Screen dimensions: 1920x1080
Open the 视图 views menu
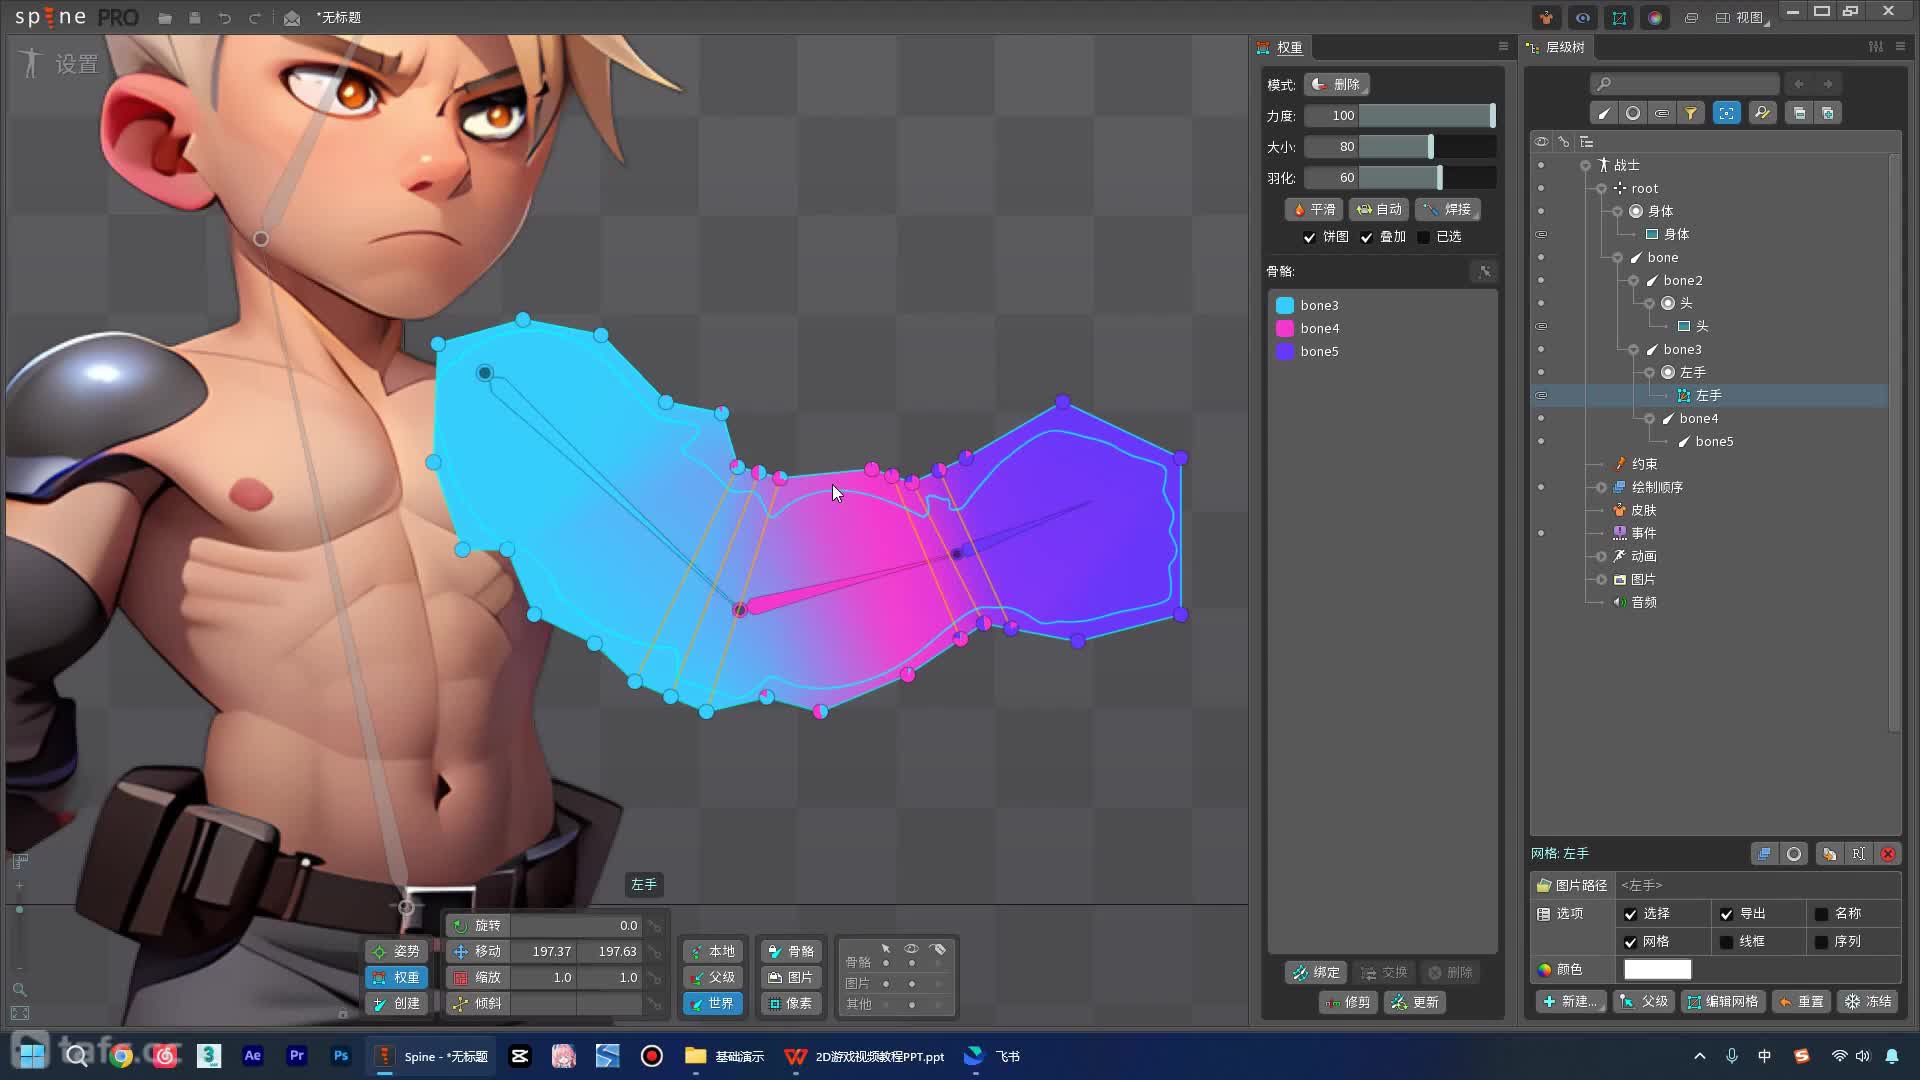click(x=1743, y=18)
